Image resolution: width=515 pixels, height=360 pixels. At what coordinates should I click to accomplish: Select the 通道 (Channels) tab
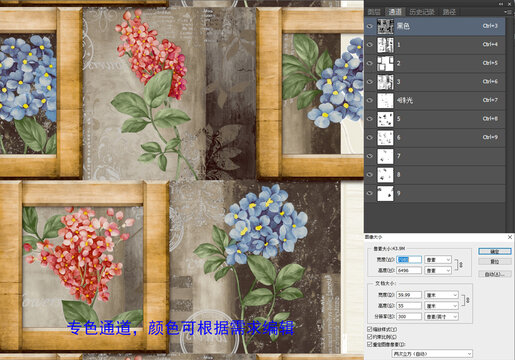[395, 12]
